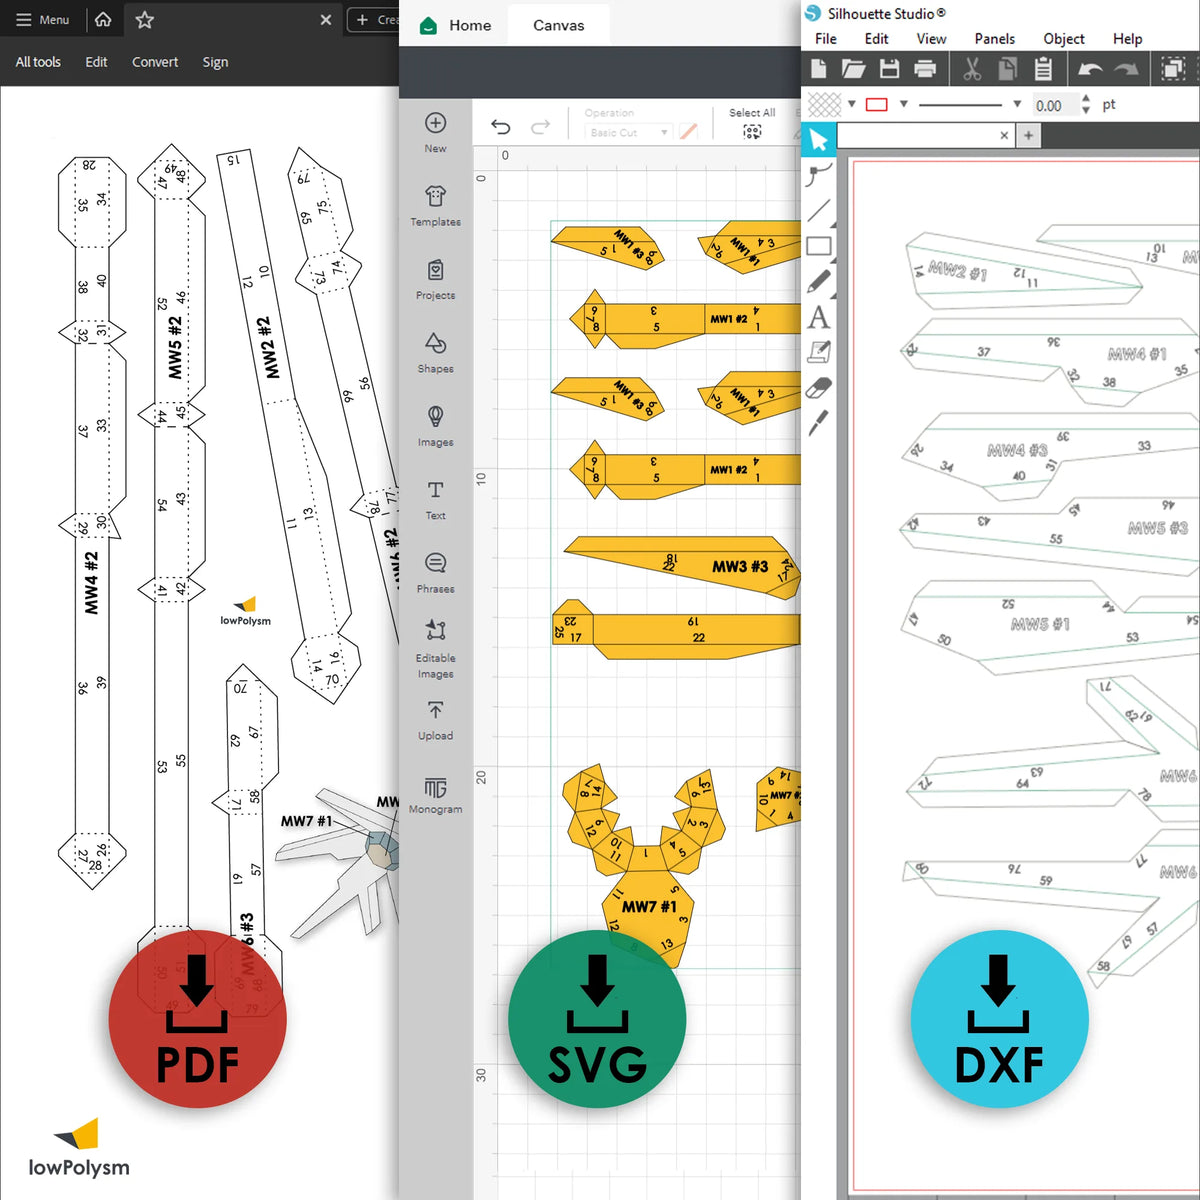
Task: Click the Redo arrow in Silhouette toolbar
Action: coord(1126,69)
